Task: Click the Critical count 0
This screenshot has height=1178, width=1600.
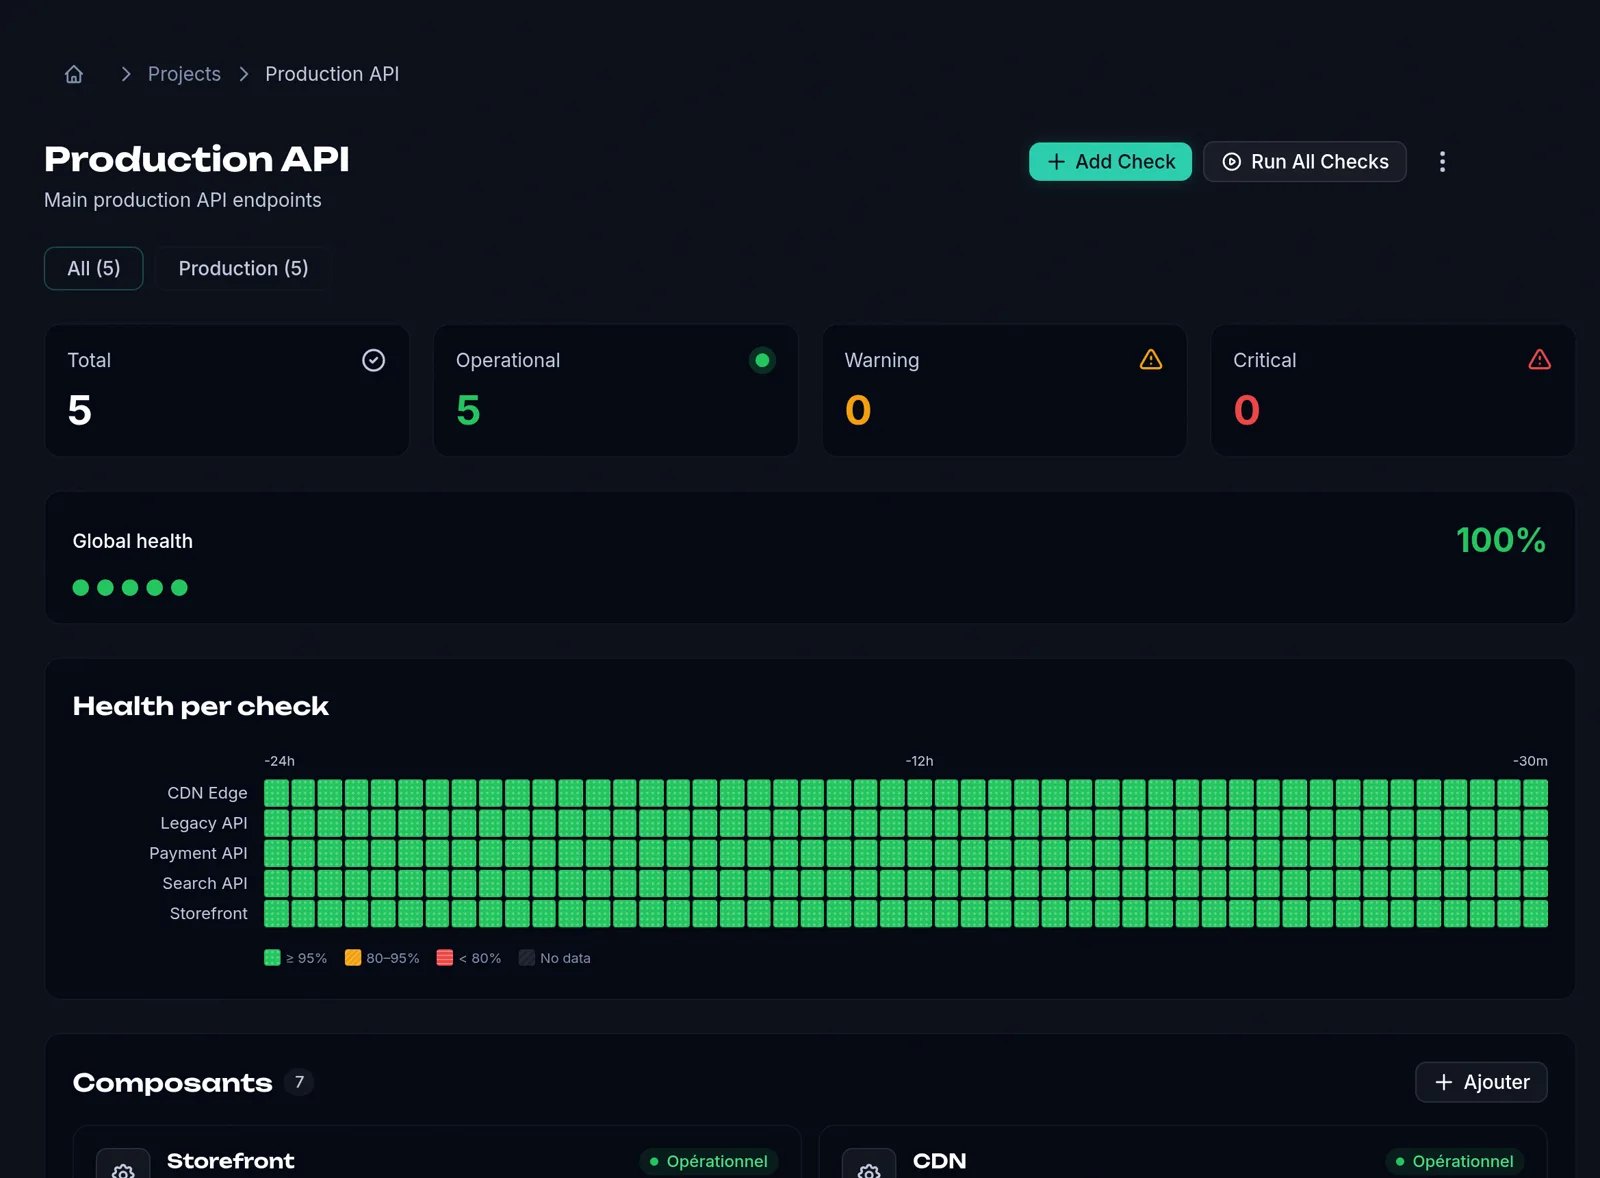Action: coord(1247,410)
